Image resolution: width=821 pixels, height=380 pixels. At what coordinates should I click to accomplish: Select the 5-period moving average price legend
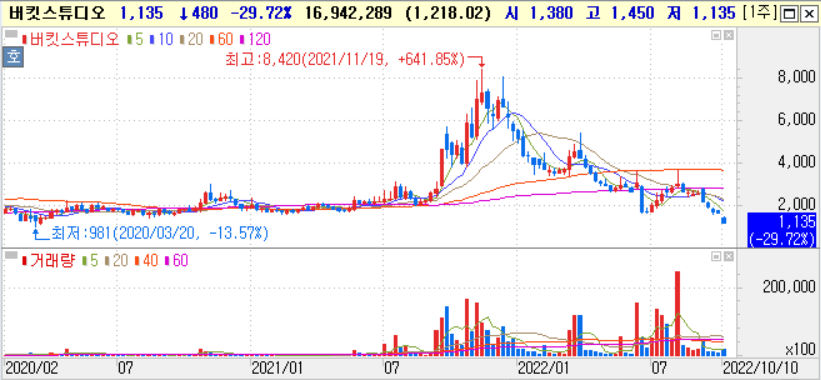pyautogui.click(x=136, y=39)
